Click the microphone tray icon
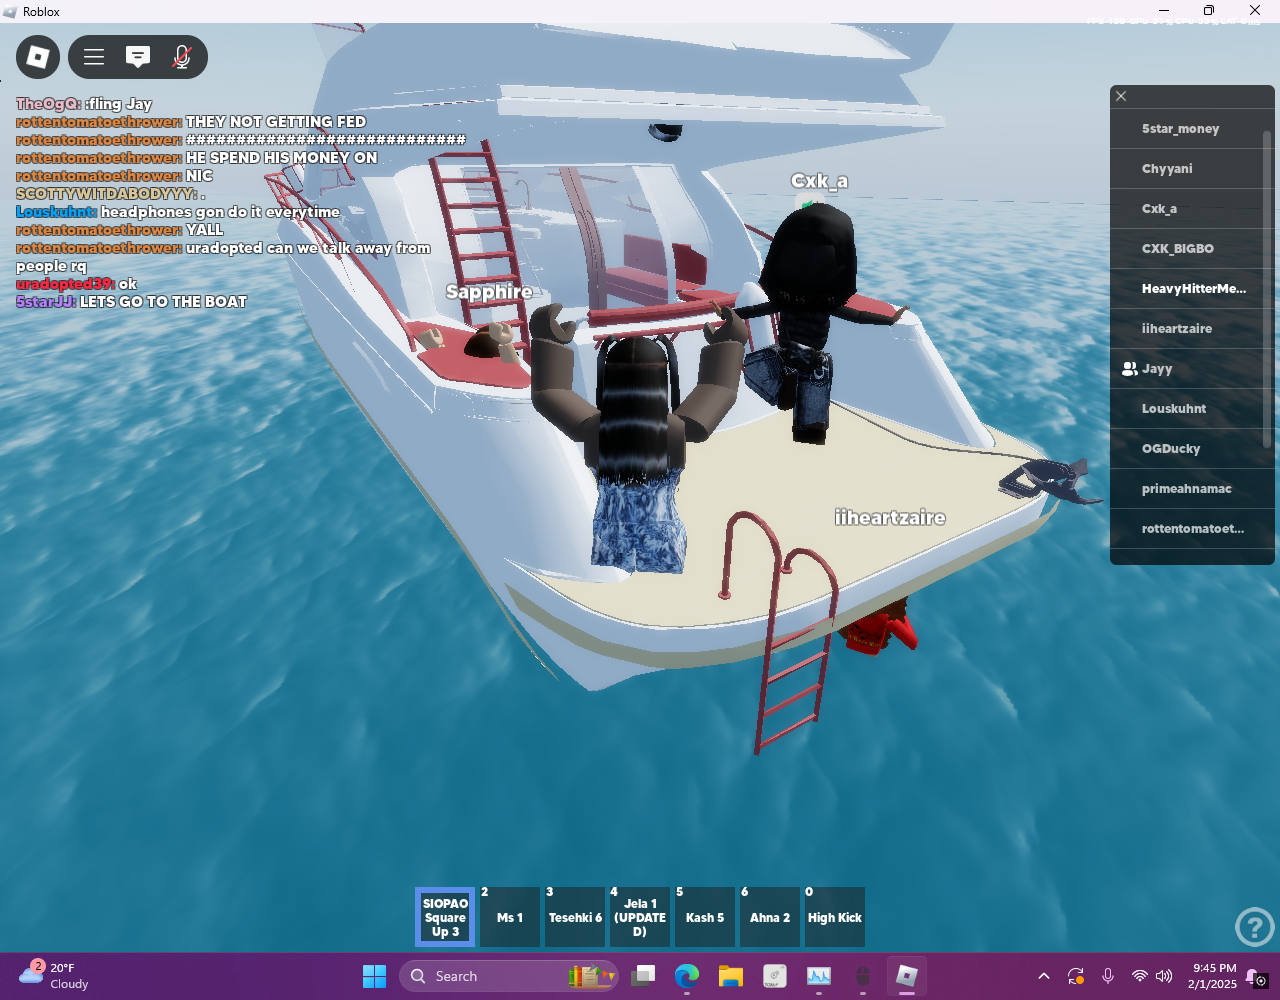Image resolution: width=1280 pixels, height=1000 pixels. click(1108, 976)
